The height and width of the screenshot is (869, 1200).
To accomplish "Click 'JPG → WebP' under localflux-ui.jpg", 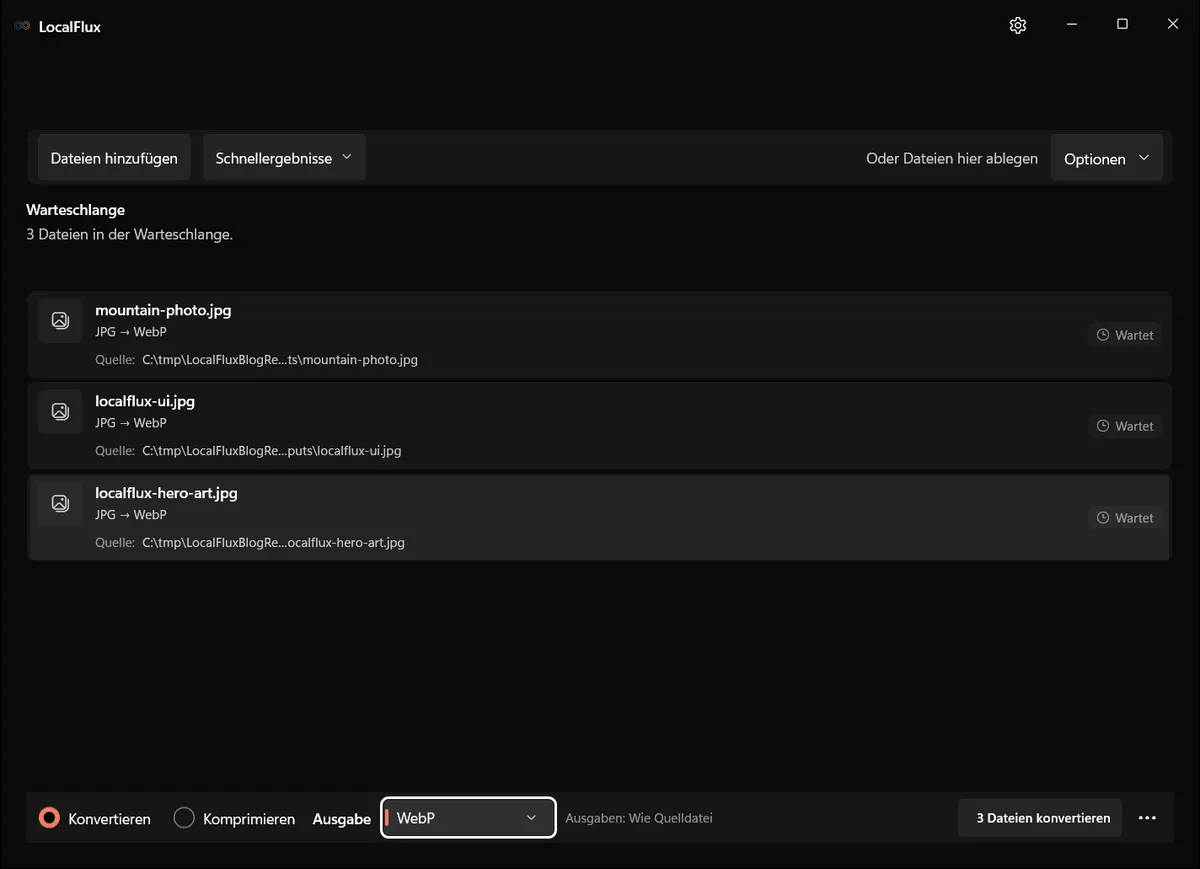I will tap(131, 423).
